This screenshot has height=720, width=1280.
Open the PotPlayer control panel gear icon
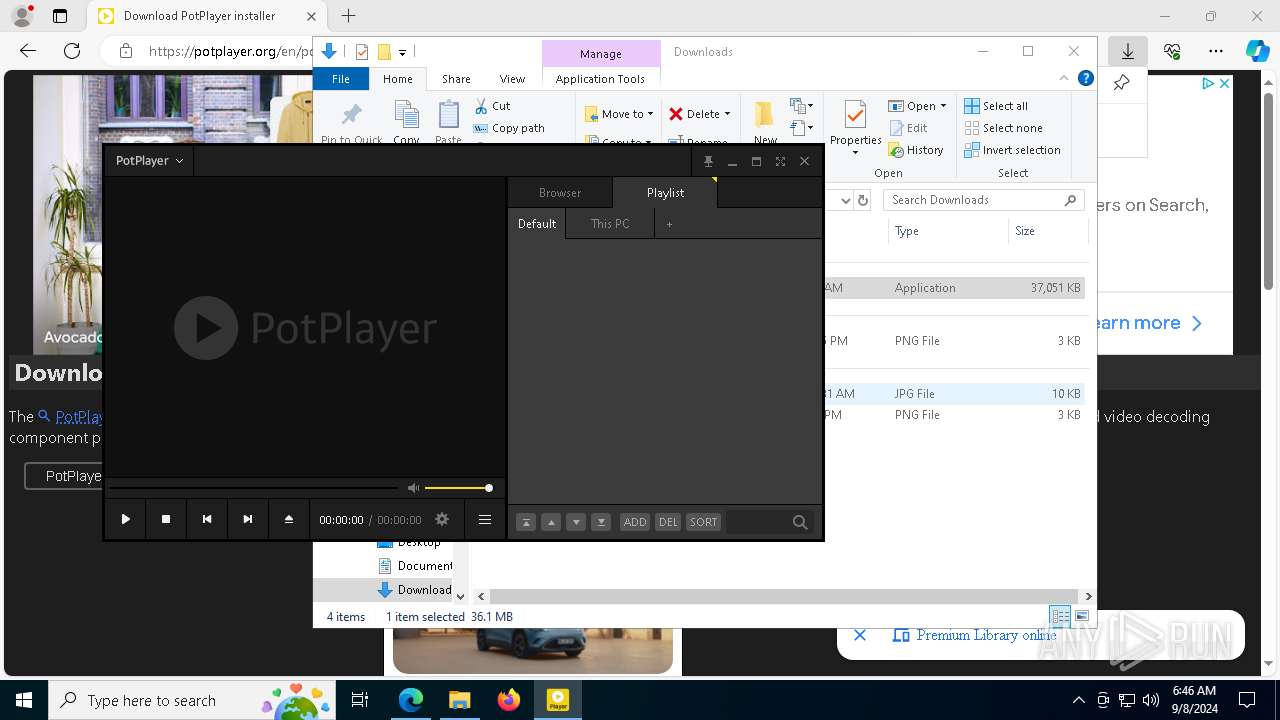click(442, 519)
